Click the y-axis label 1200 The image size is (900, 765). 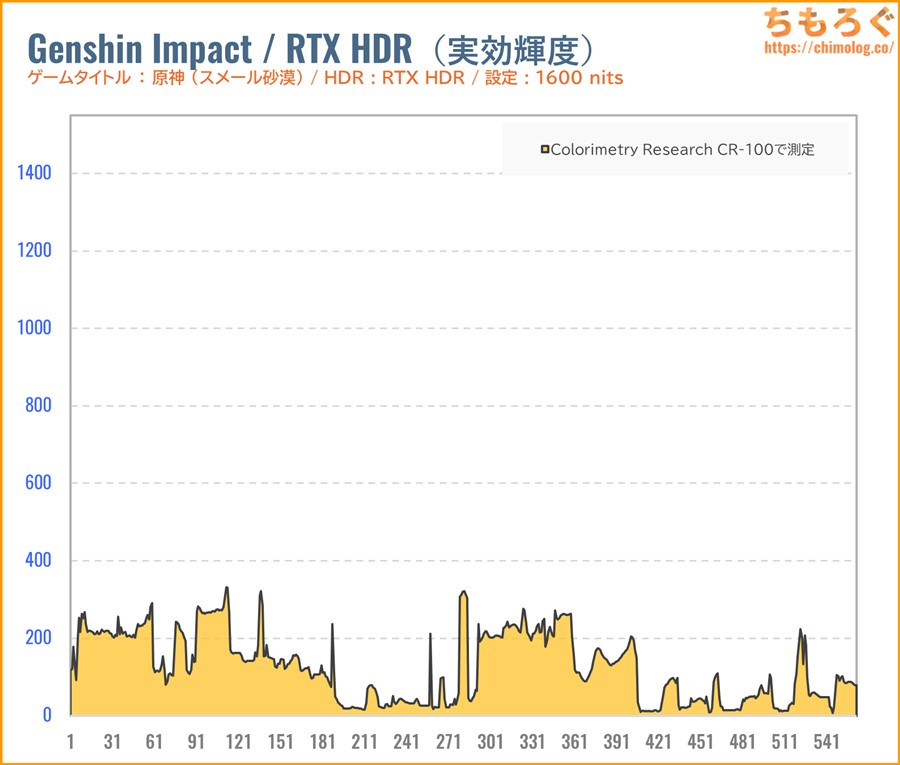(x=34, y=250)
